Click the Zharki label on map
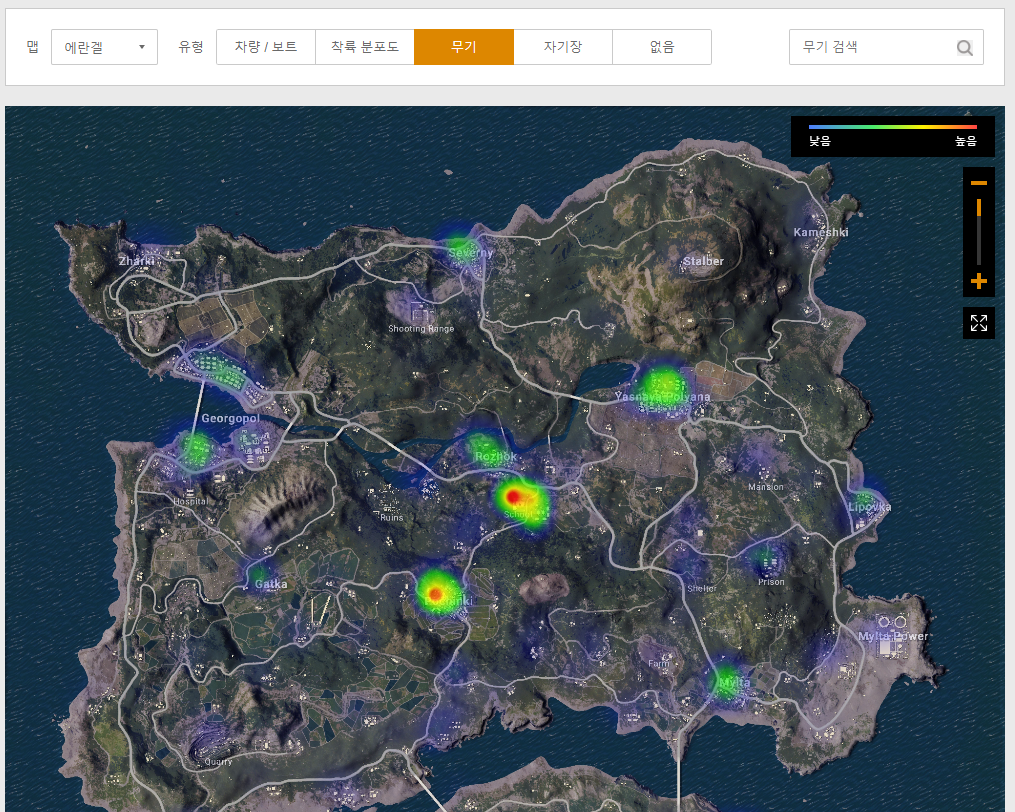Viewport: 1015px width, 812px height. click(137, 261)
